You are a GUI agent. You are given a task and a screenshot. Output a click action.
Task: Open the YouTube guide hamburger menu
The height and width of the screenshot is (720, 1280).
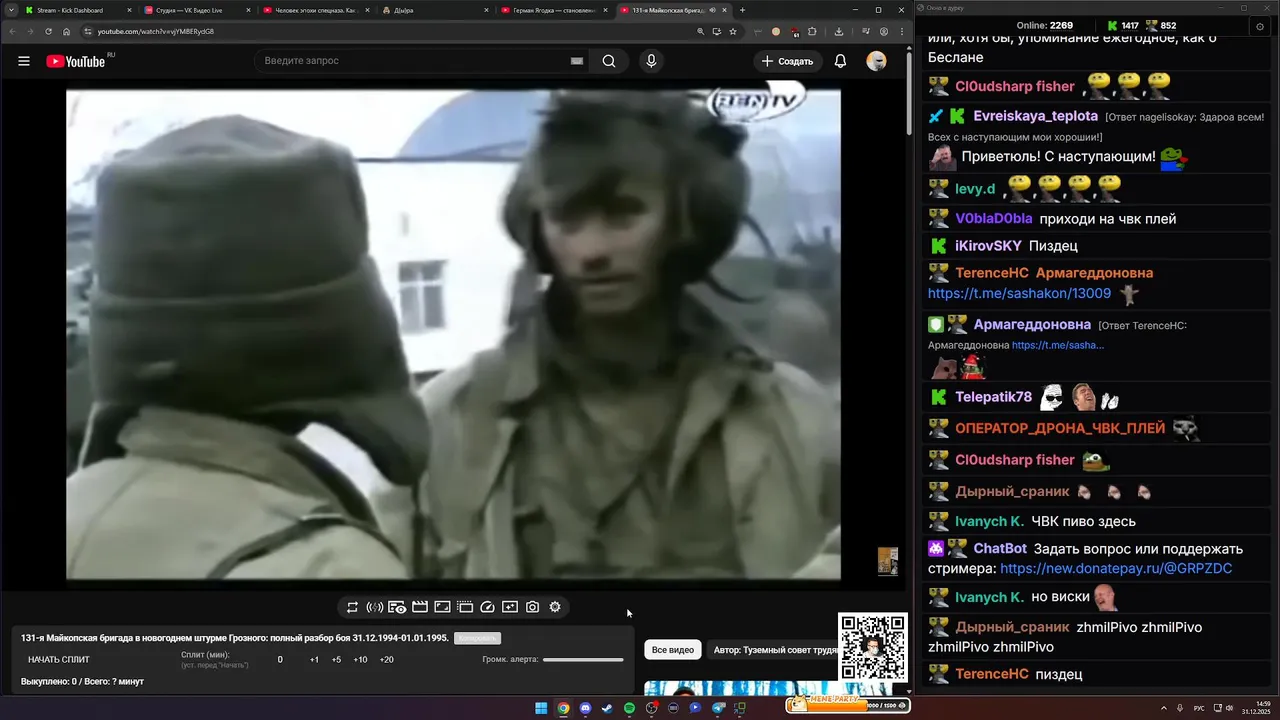click(24, 61)
